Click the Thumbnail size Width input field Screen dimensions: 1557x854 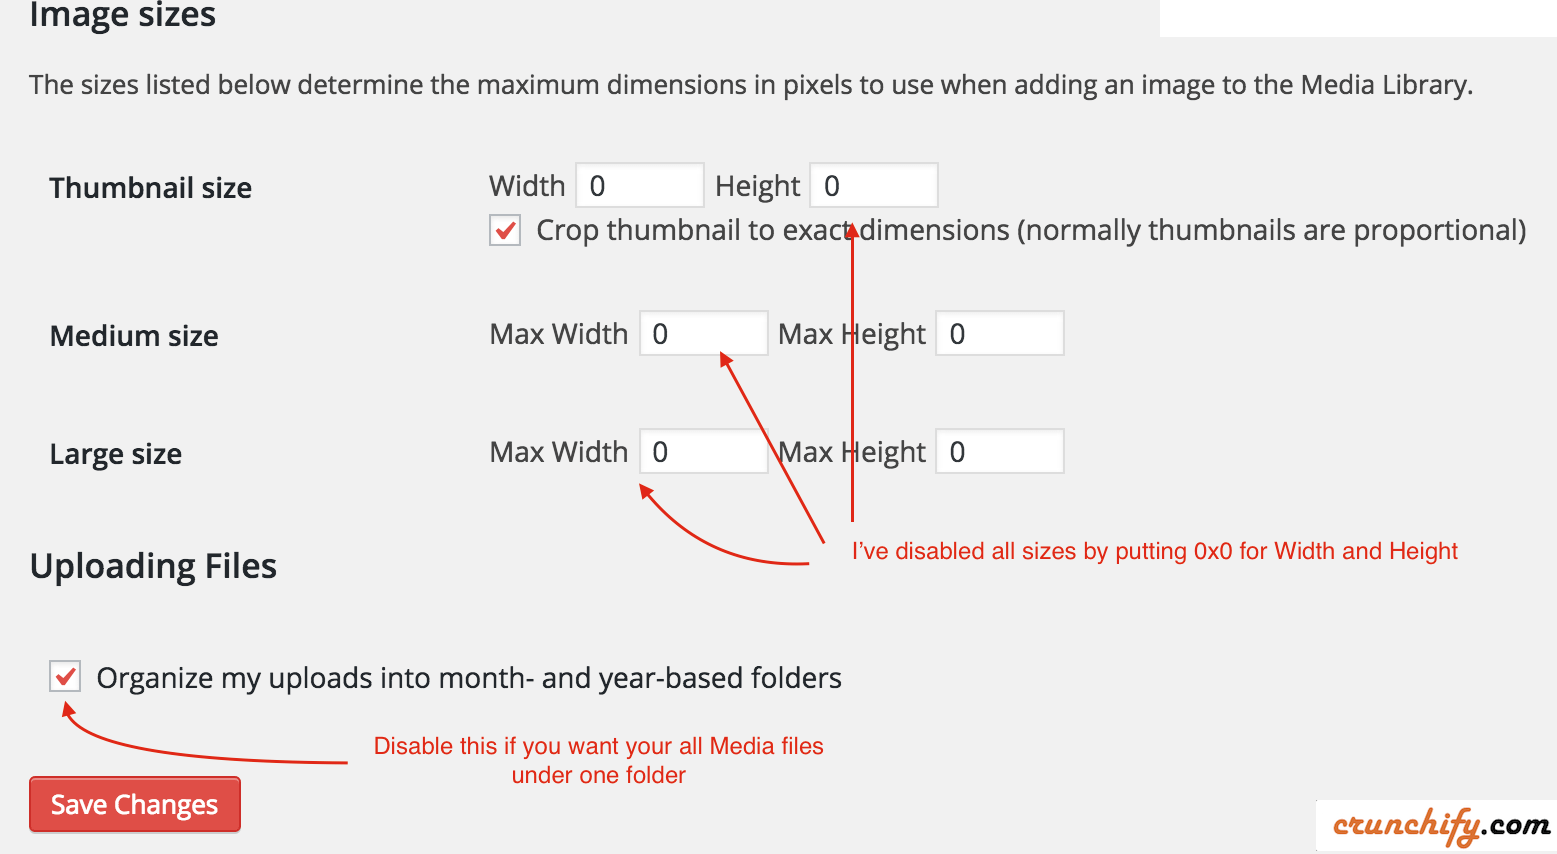(x=640, y=186)
